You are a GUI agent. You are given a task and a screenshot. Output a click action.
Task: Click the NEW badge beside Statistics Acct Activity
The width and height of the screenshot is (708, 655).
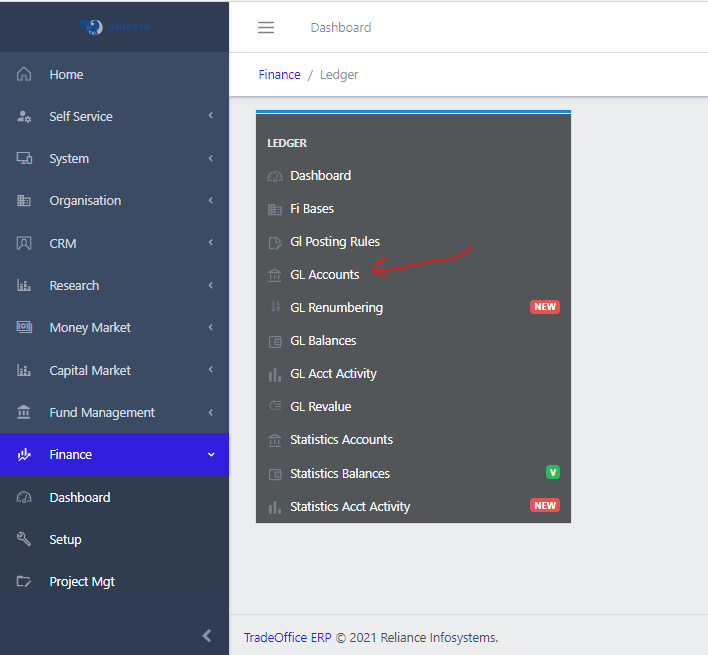click(x=545, y=505)
